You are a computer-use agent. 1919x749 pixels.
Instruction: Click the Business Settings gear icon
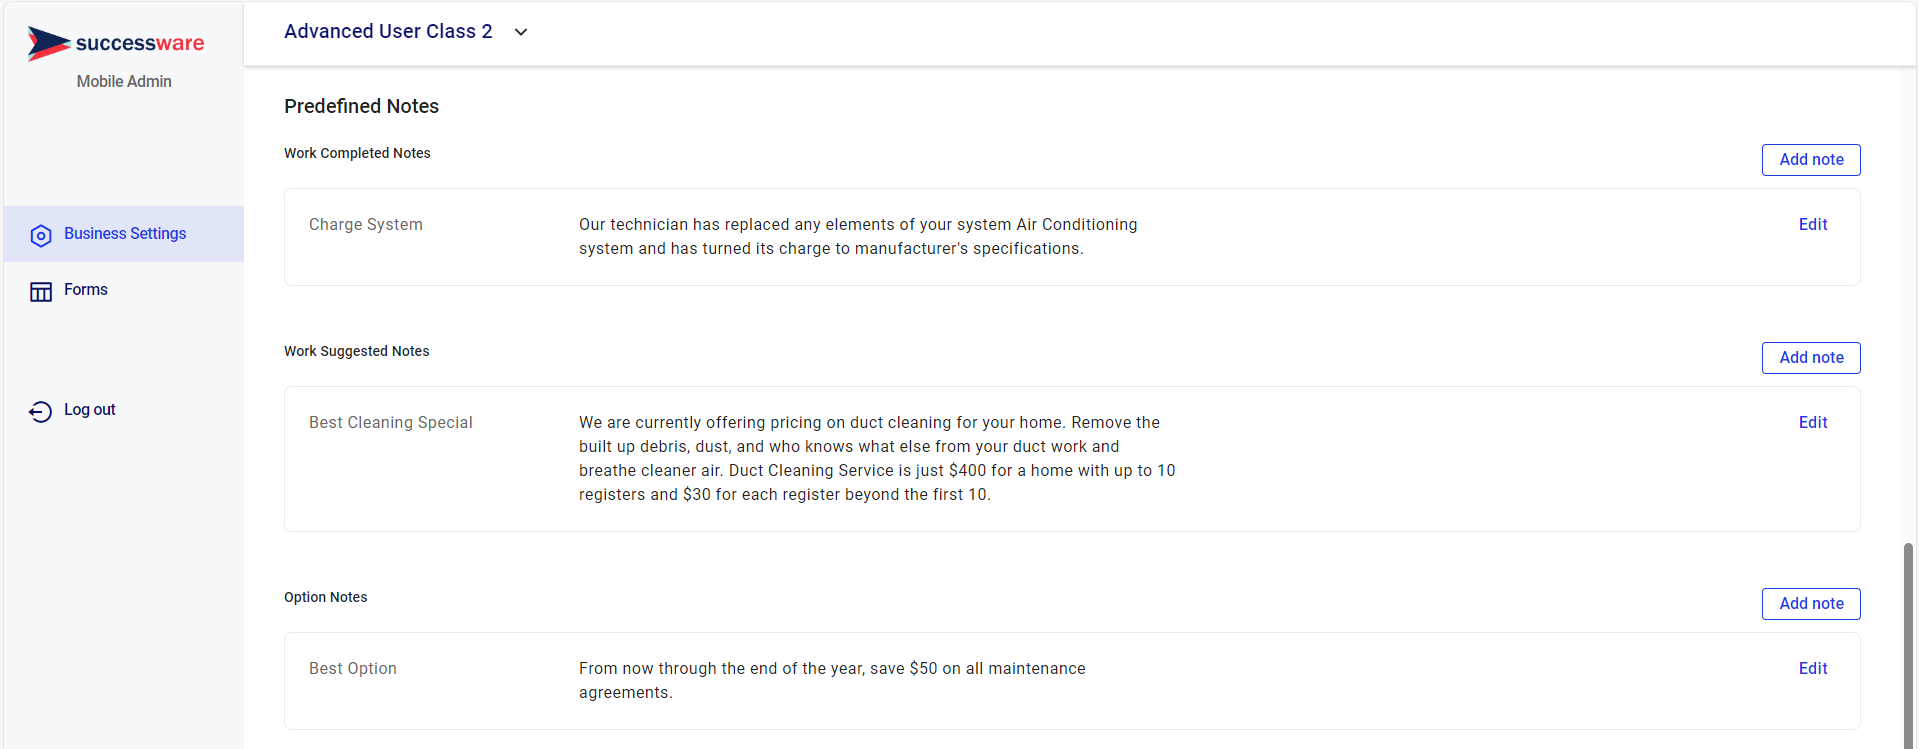pos(41,236)
